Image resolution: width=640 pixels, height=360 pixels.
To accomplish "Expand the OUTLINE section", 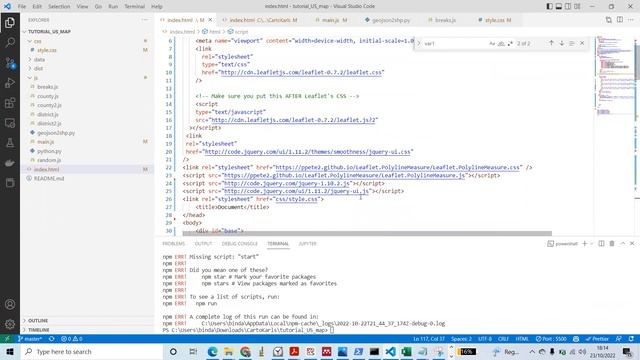I will 38,320.
